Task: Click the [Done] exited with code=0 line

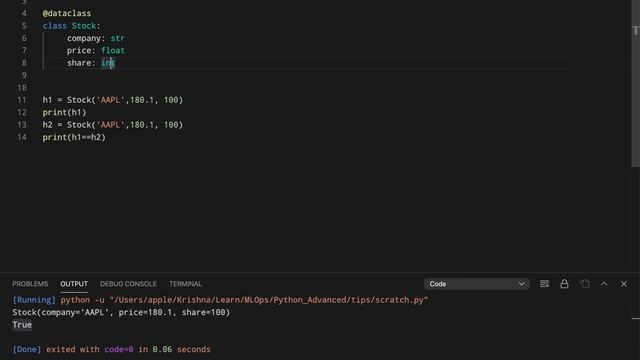Action: [x=111, y=349]
